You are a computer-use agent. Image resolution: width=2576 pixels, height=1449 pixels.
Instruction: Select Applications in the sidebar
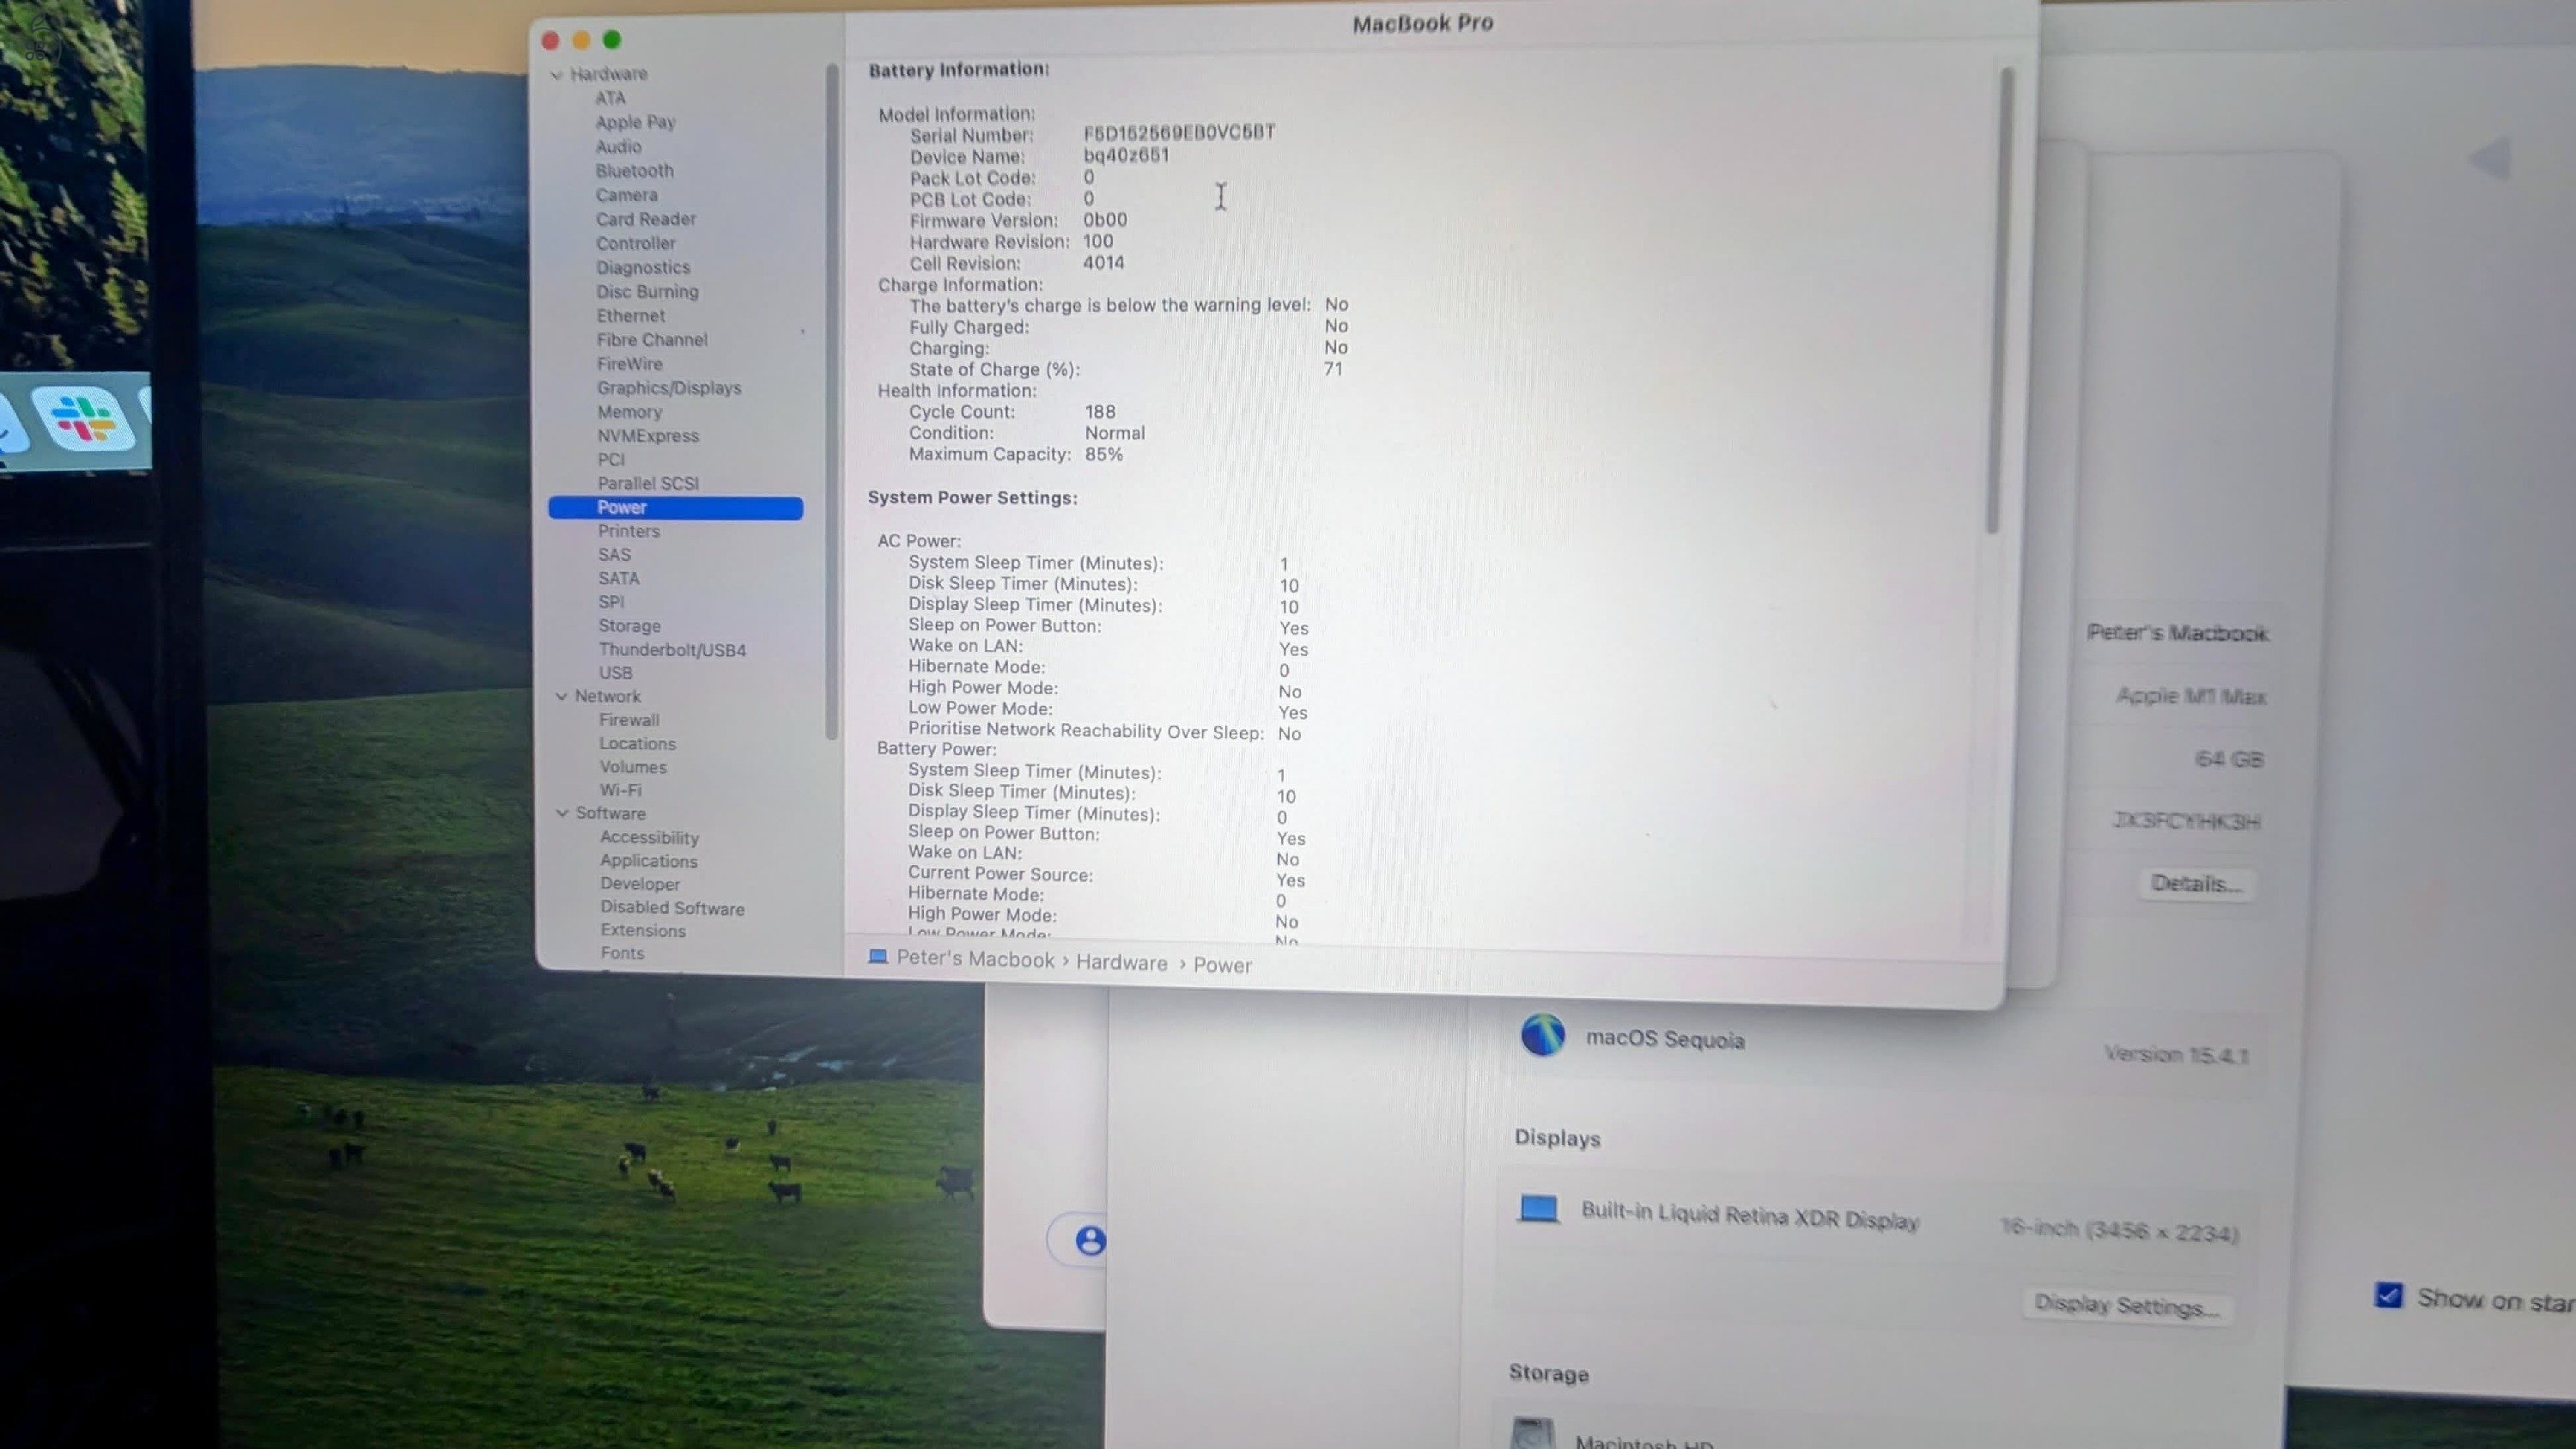tap(648, 861)
